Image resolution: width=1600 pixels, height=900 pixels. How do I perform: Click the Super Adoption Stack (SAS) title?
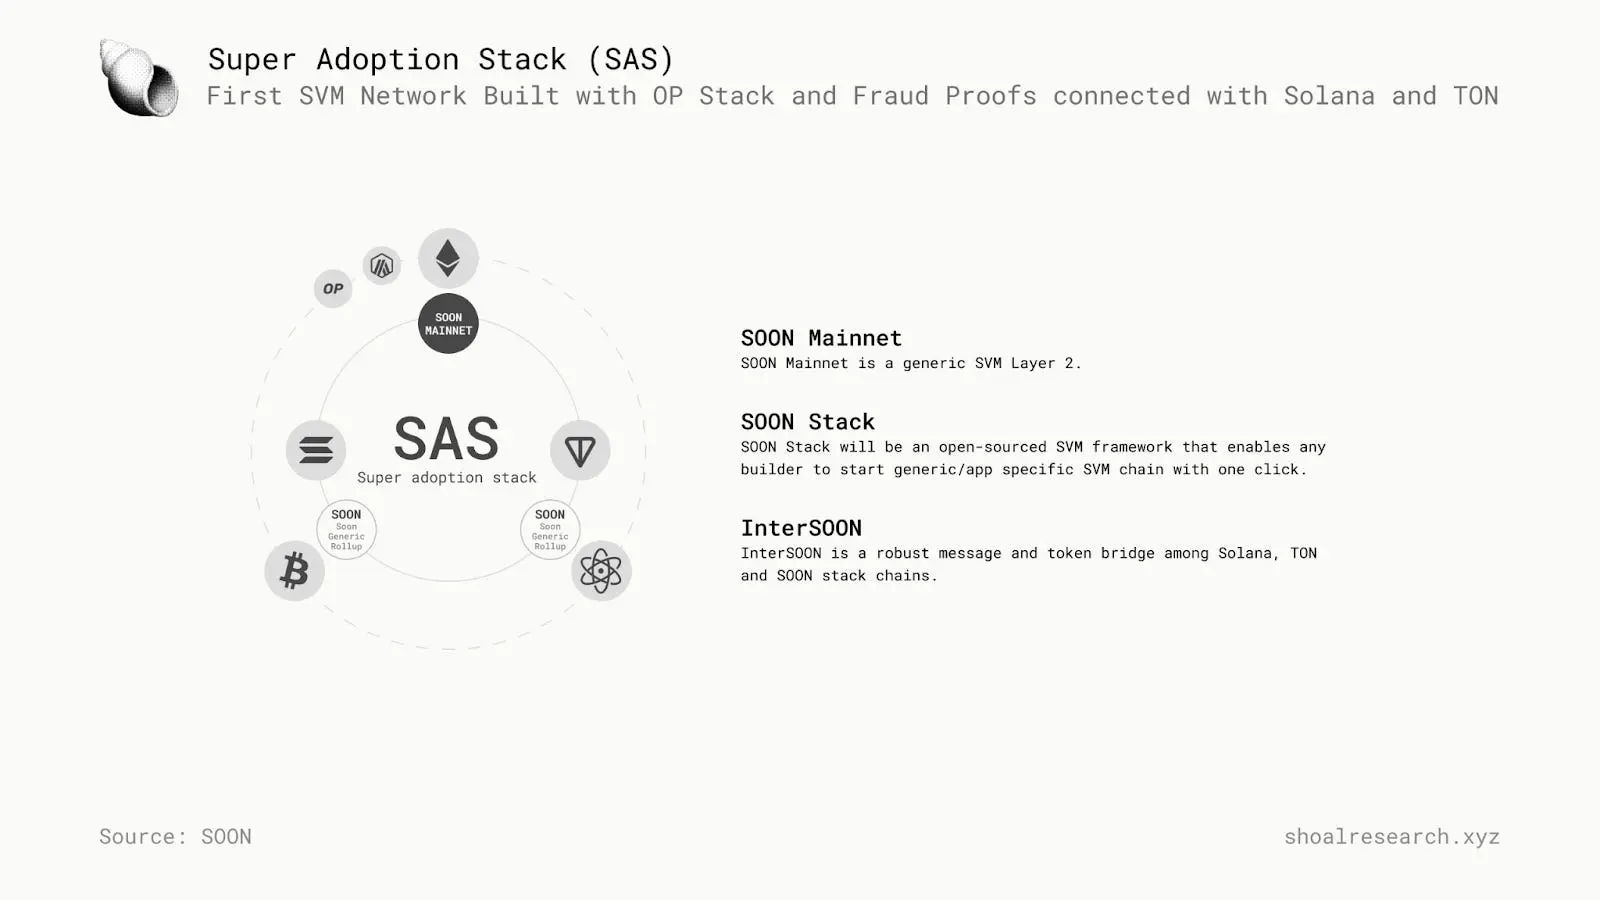[441, 59]
